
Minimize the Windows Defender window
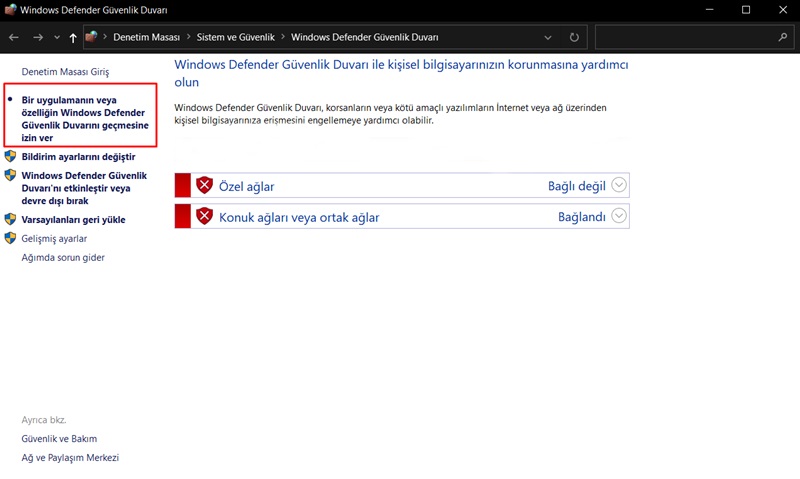click(x=708, y=10)
